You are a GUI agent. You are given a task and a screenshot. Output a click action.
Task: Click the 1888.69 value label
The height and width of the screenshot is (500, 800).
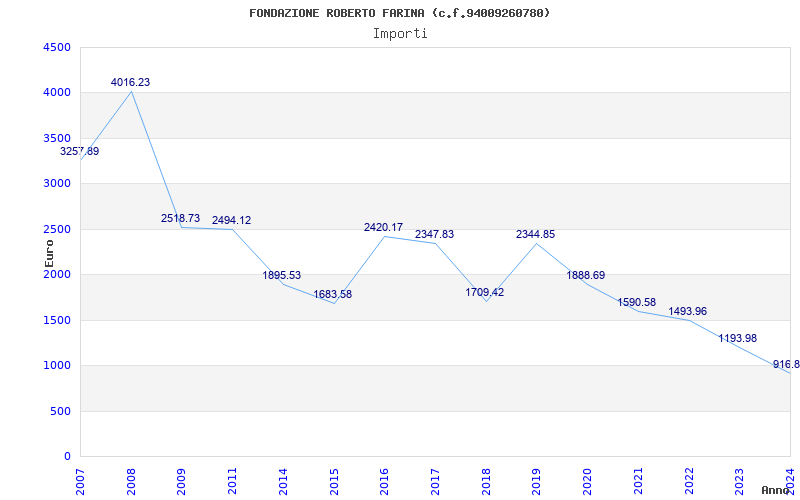586,276
